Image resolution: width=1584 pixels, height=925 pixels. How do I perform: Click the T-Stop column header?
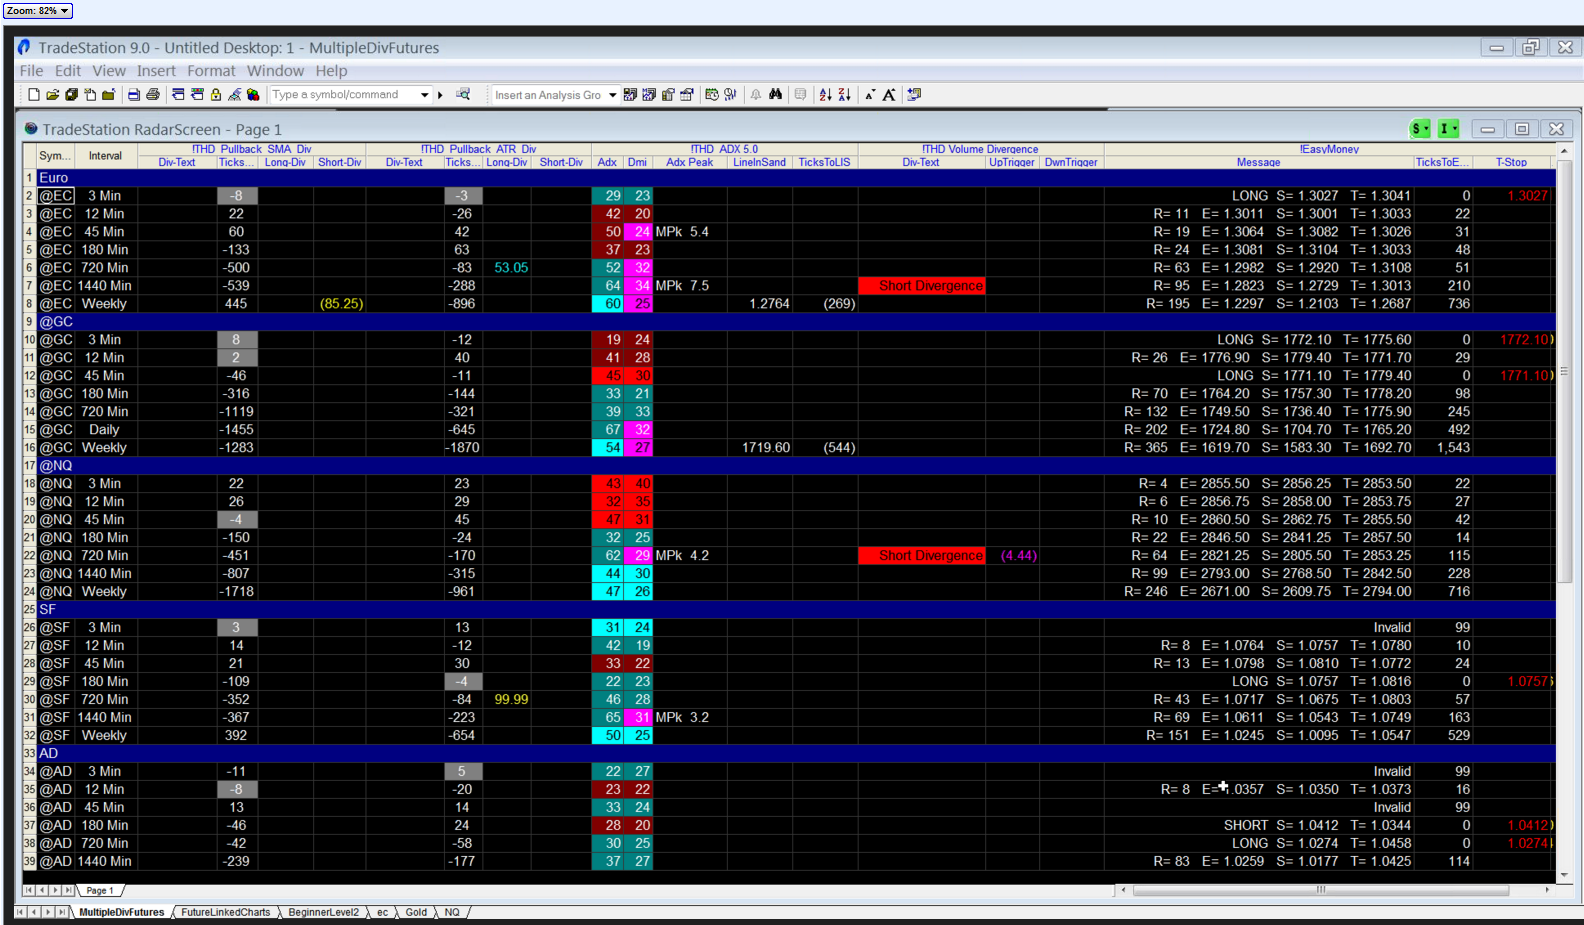pyautogui.click(x=1511, y=162)
